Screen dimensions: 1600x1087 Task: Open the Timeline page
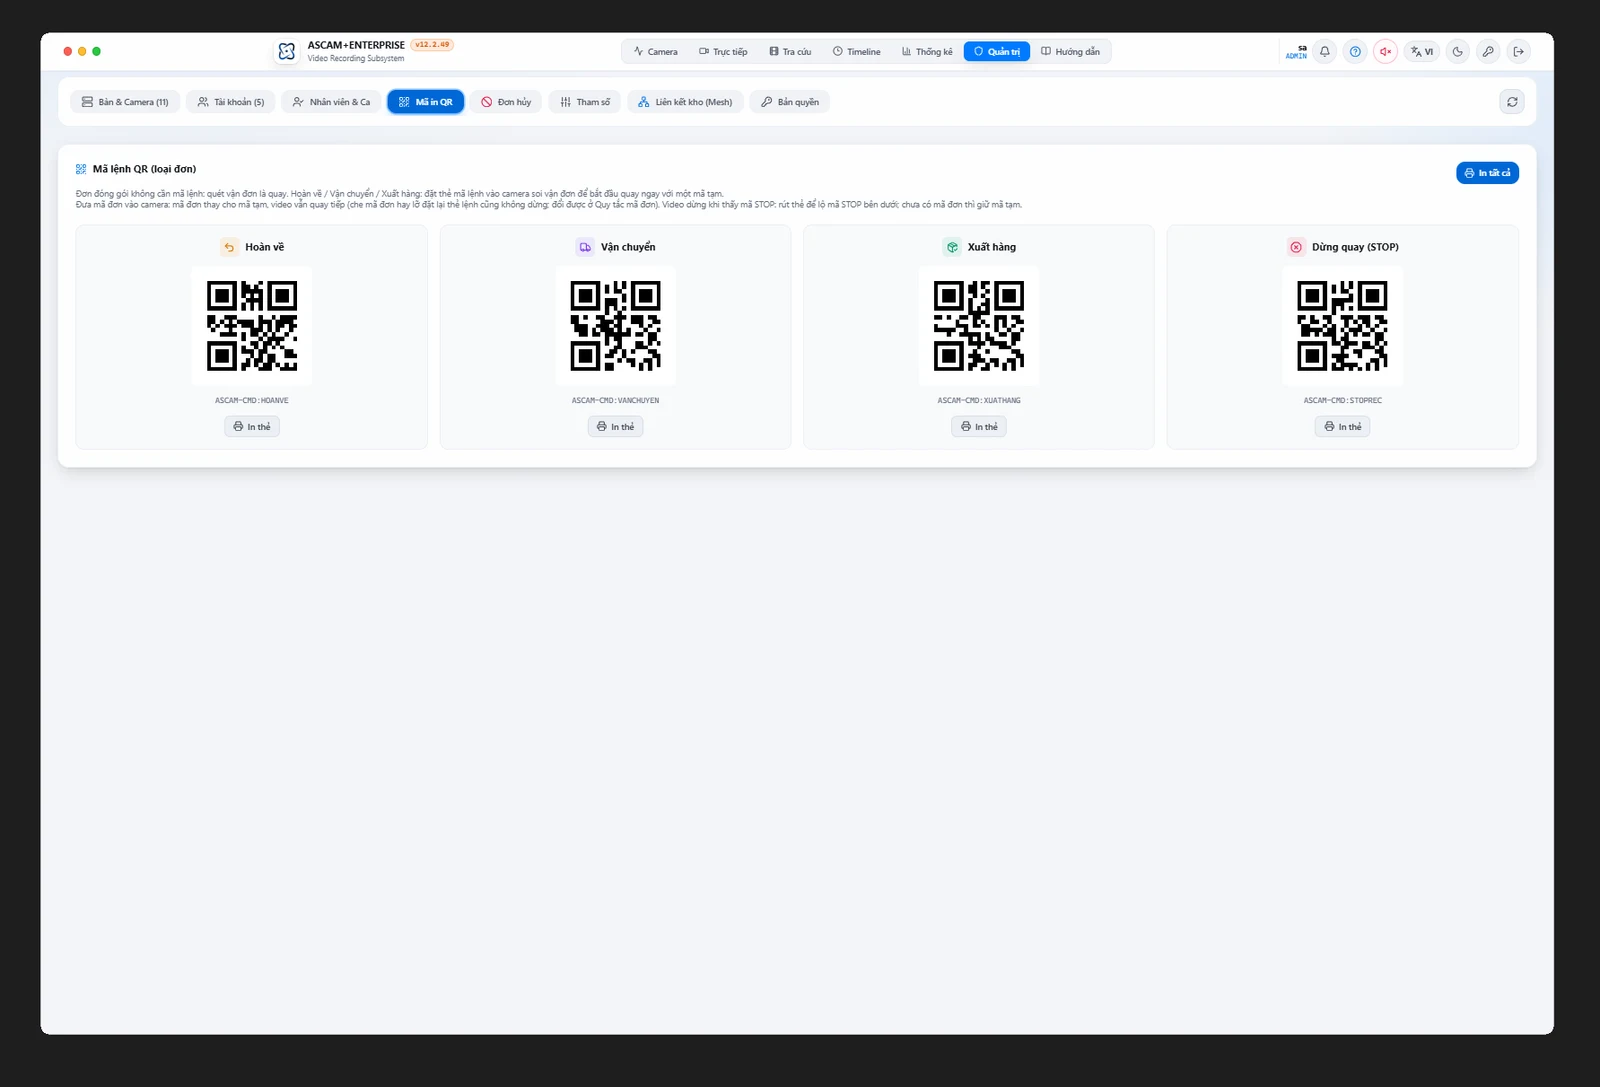857,52
